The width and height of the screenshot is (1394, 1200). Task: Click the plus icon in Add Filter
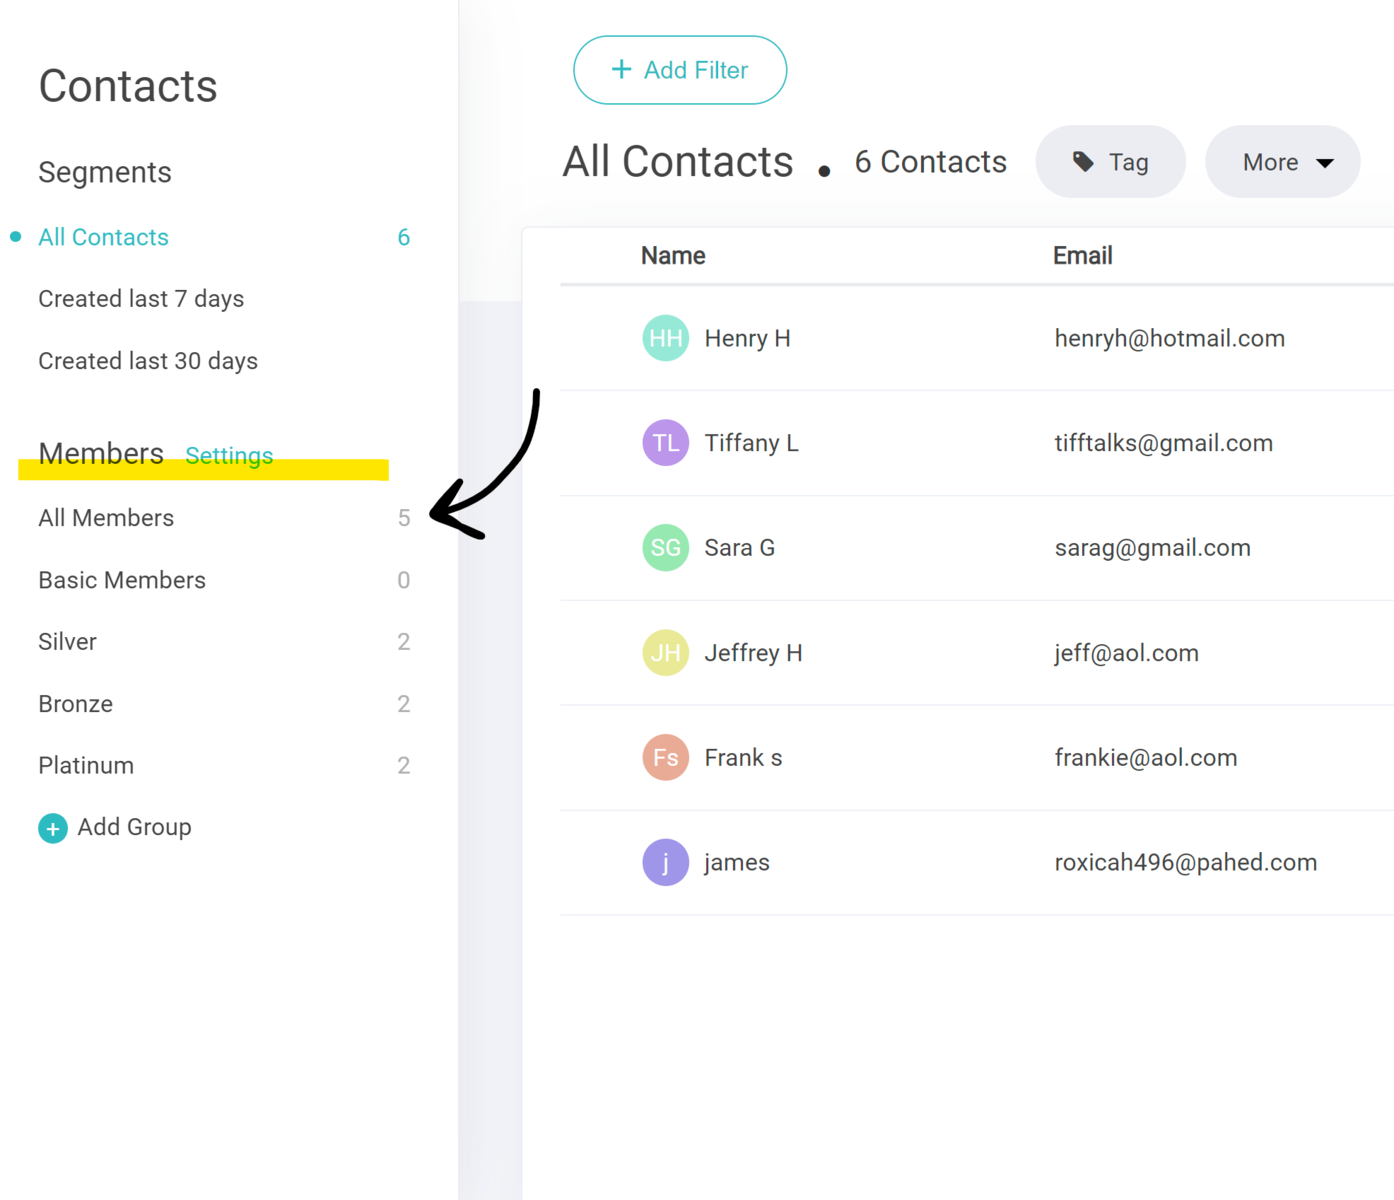click(621, 69)
